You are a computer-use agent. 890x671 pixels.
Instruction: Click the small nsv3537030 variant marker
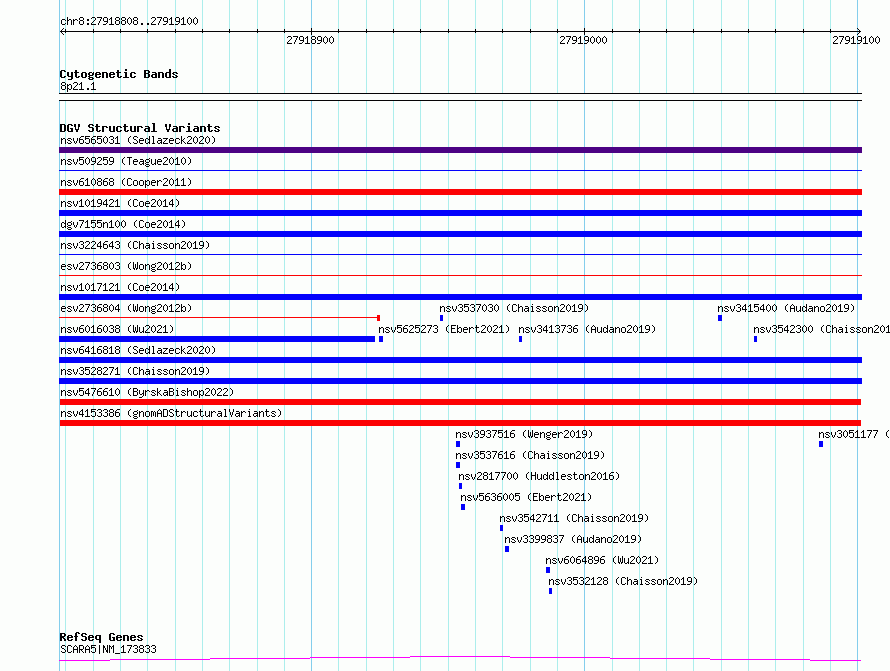[442, 318]
